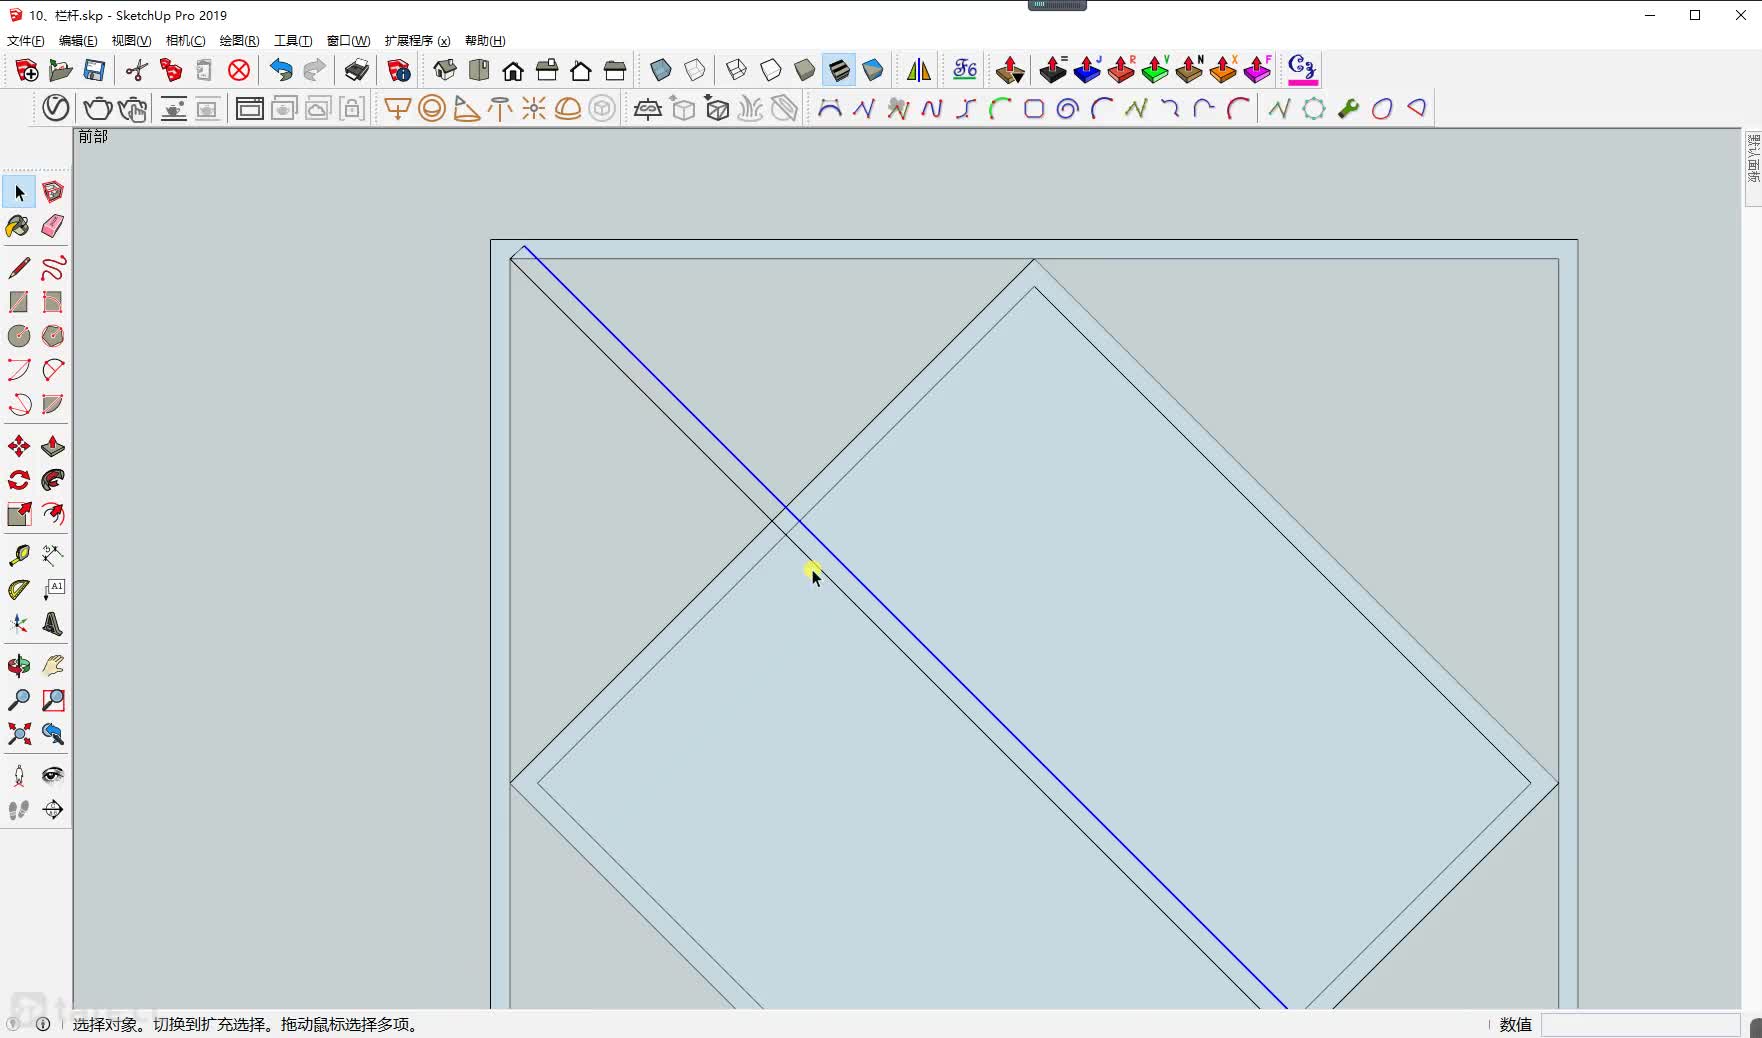This screenshot has width=1762, height=1038.
Task: Undo the last action
Action: (281, 70)
